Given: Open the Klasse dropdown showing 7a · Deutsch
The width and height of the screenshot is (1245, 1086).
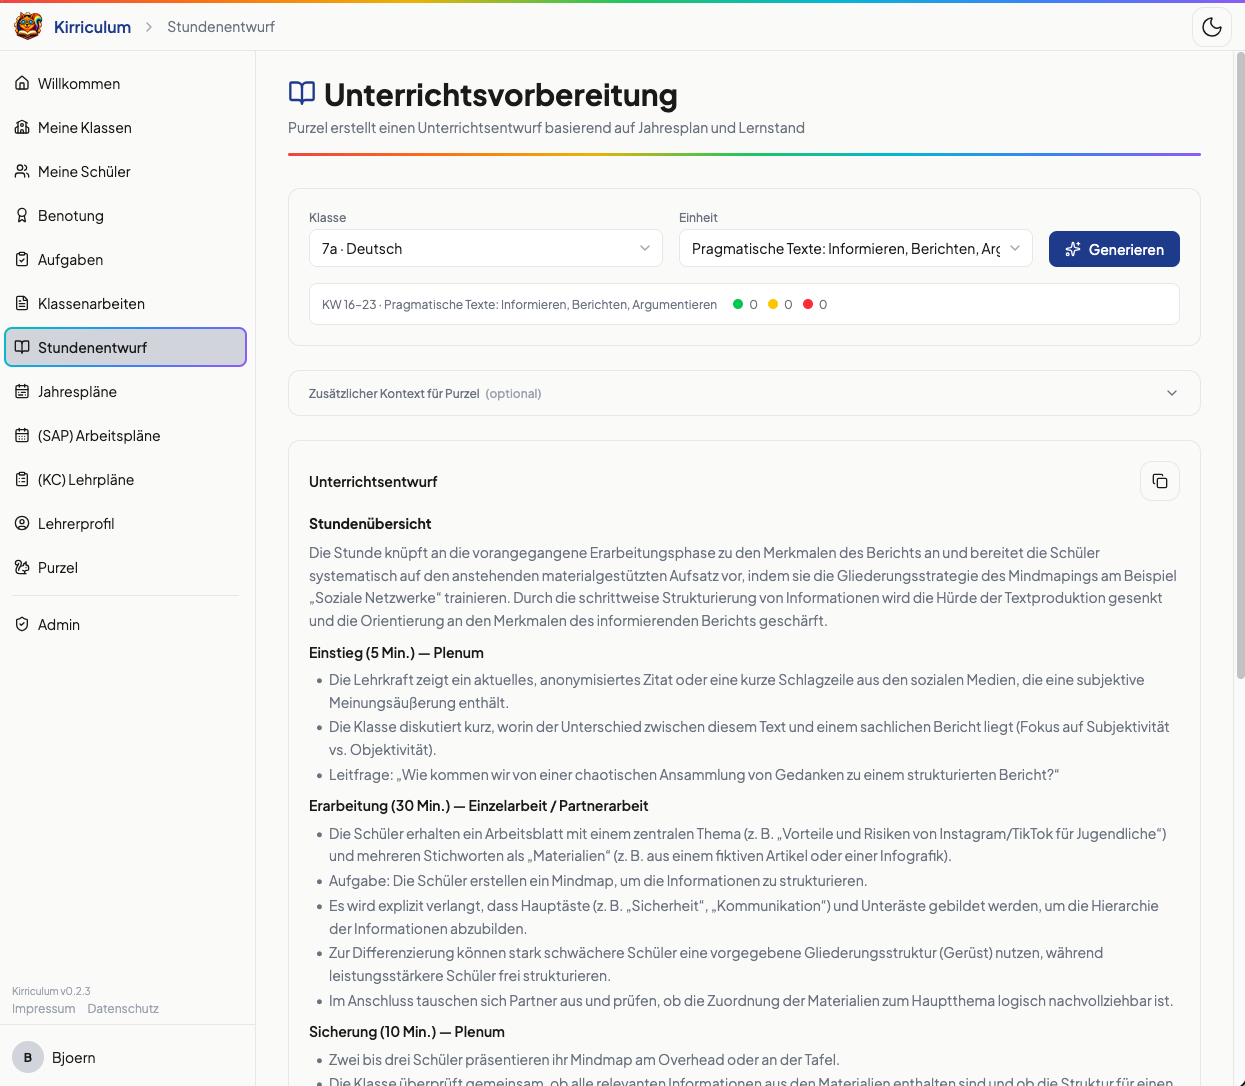Looking at the screenshot, I should (486, 248).
